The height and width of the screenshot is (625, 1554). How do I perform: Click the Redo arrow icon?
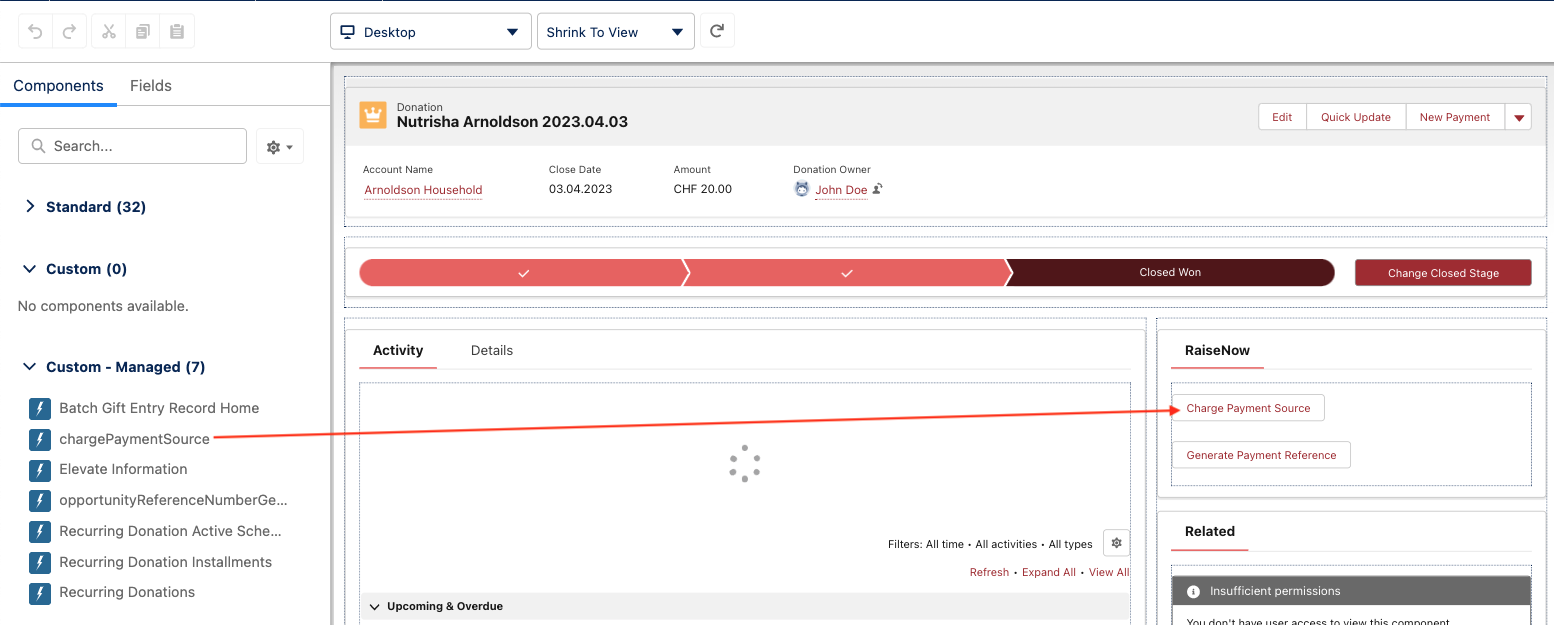coord(69,32)
